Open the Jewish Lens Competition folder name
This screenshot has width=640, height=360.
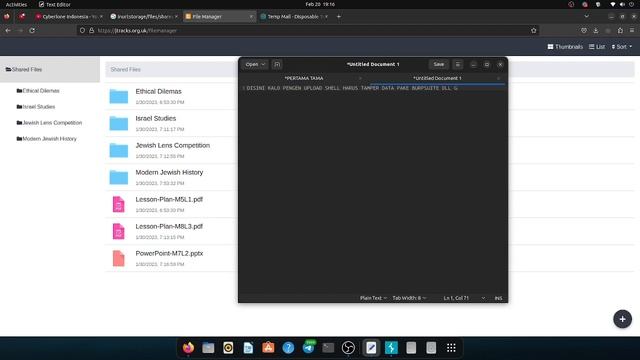click(x=173, y=145)
